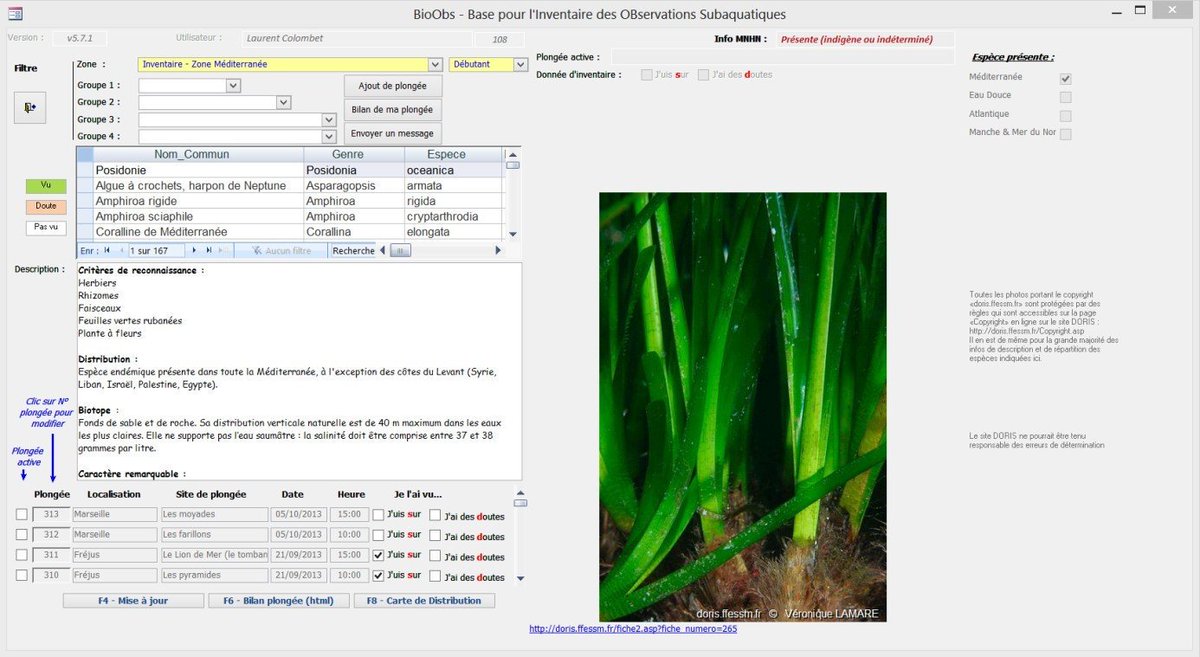Image resolution: width=1200 pixels, height=657 pixels.
Task: Click the Genre column header
Action: pyautogui.click(x=354, y=154)
